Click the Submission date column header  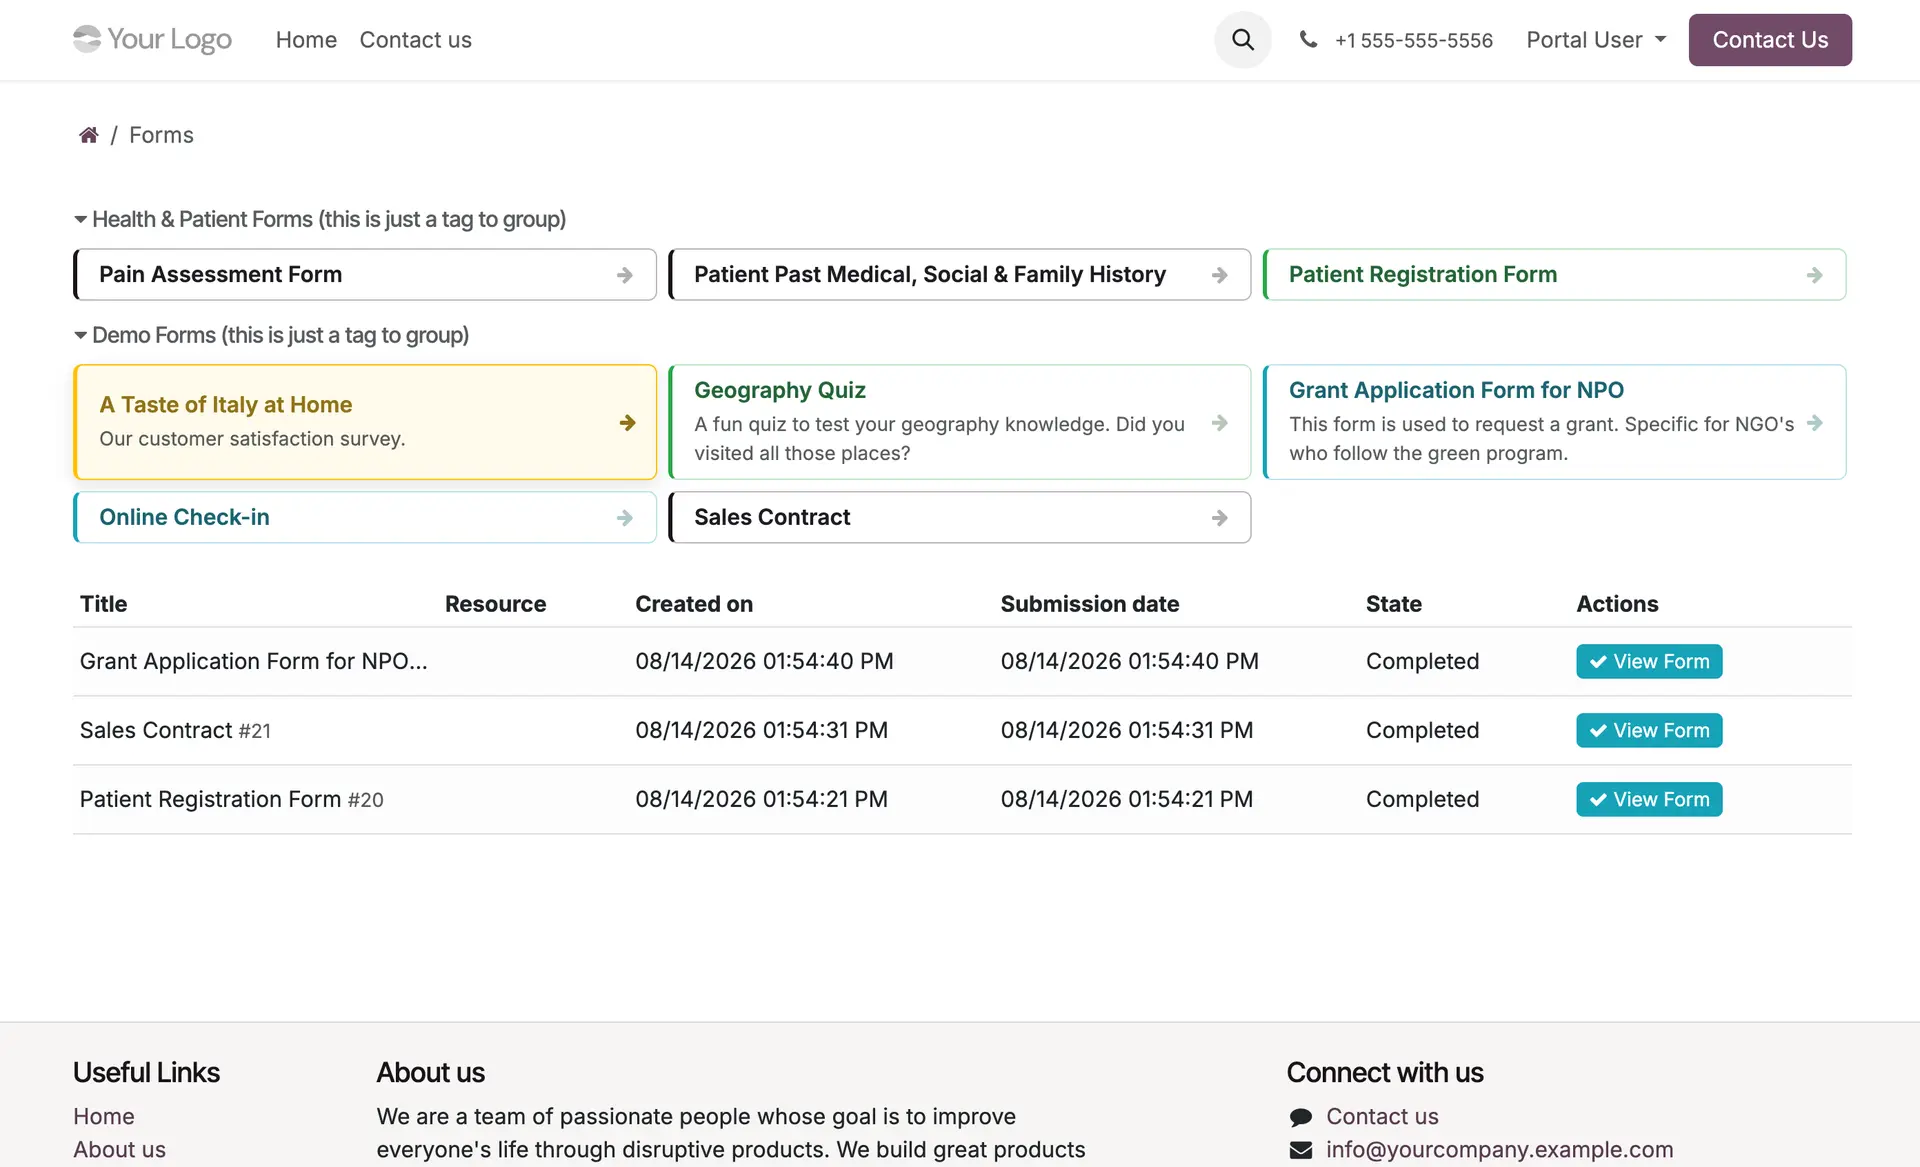click(x=1090, y=604)
